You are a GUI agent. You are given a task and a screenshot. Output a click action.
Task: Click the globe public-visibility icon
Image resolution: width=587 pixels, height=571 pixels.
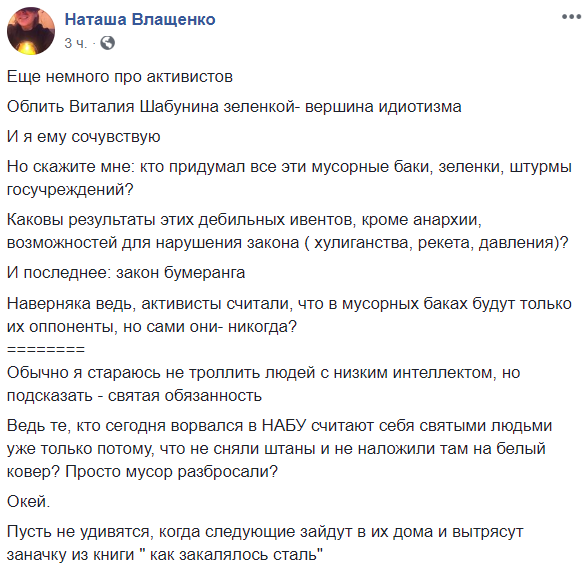click(108, 43)
